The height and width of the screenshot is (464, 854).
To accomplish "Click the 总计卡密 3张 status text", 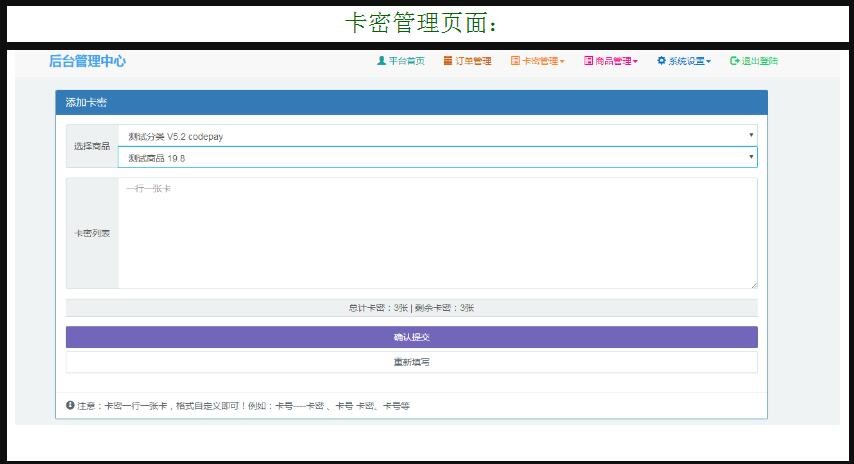I will point(412,308).
